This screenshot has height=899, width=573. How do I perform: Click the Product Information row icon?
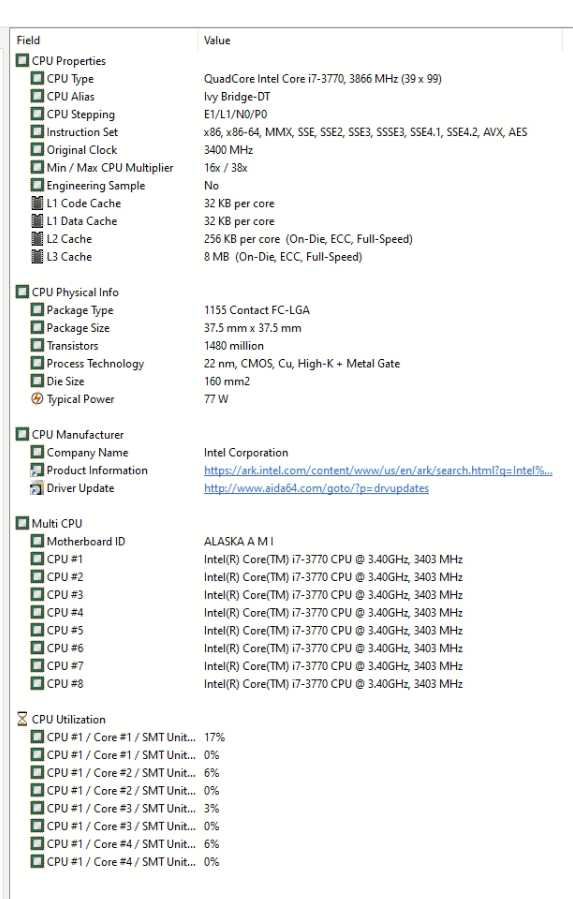click(37, 470)
